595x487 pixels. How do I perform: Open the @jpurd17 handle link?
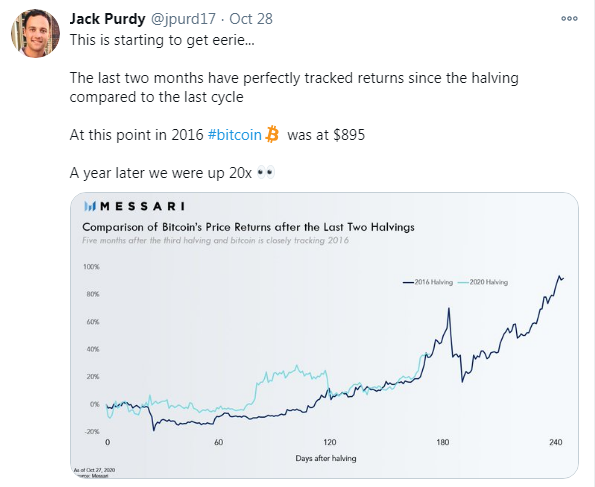point(183,19)
